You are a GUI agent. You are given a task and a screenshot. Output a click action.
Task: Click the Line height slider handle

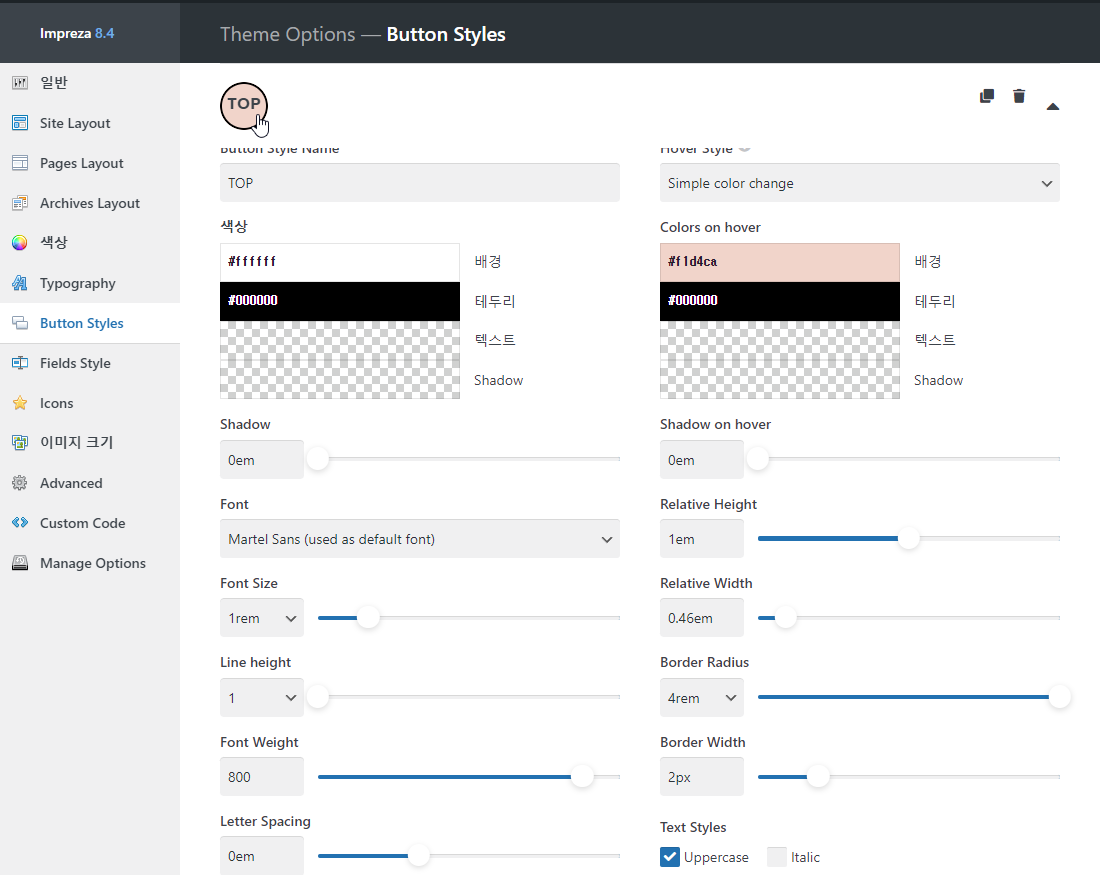click(318, 697)
